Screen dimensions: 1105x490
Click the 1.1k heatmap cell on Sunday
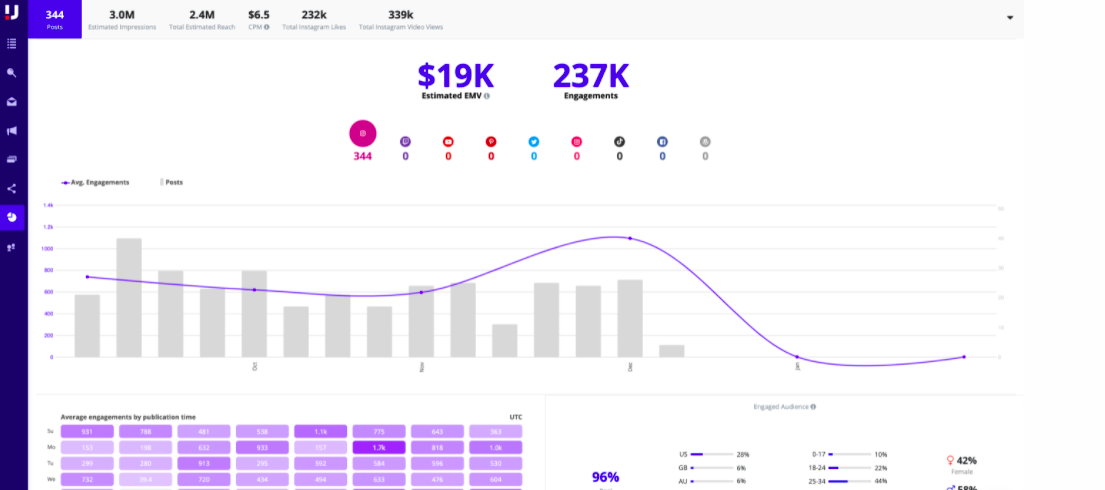[321, 431]
